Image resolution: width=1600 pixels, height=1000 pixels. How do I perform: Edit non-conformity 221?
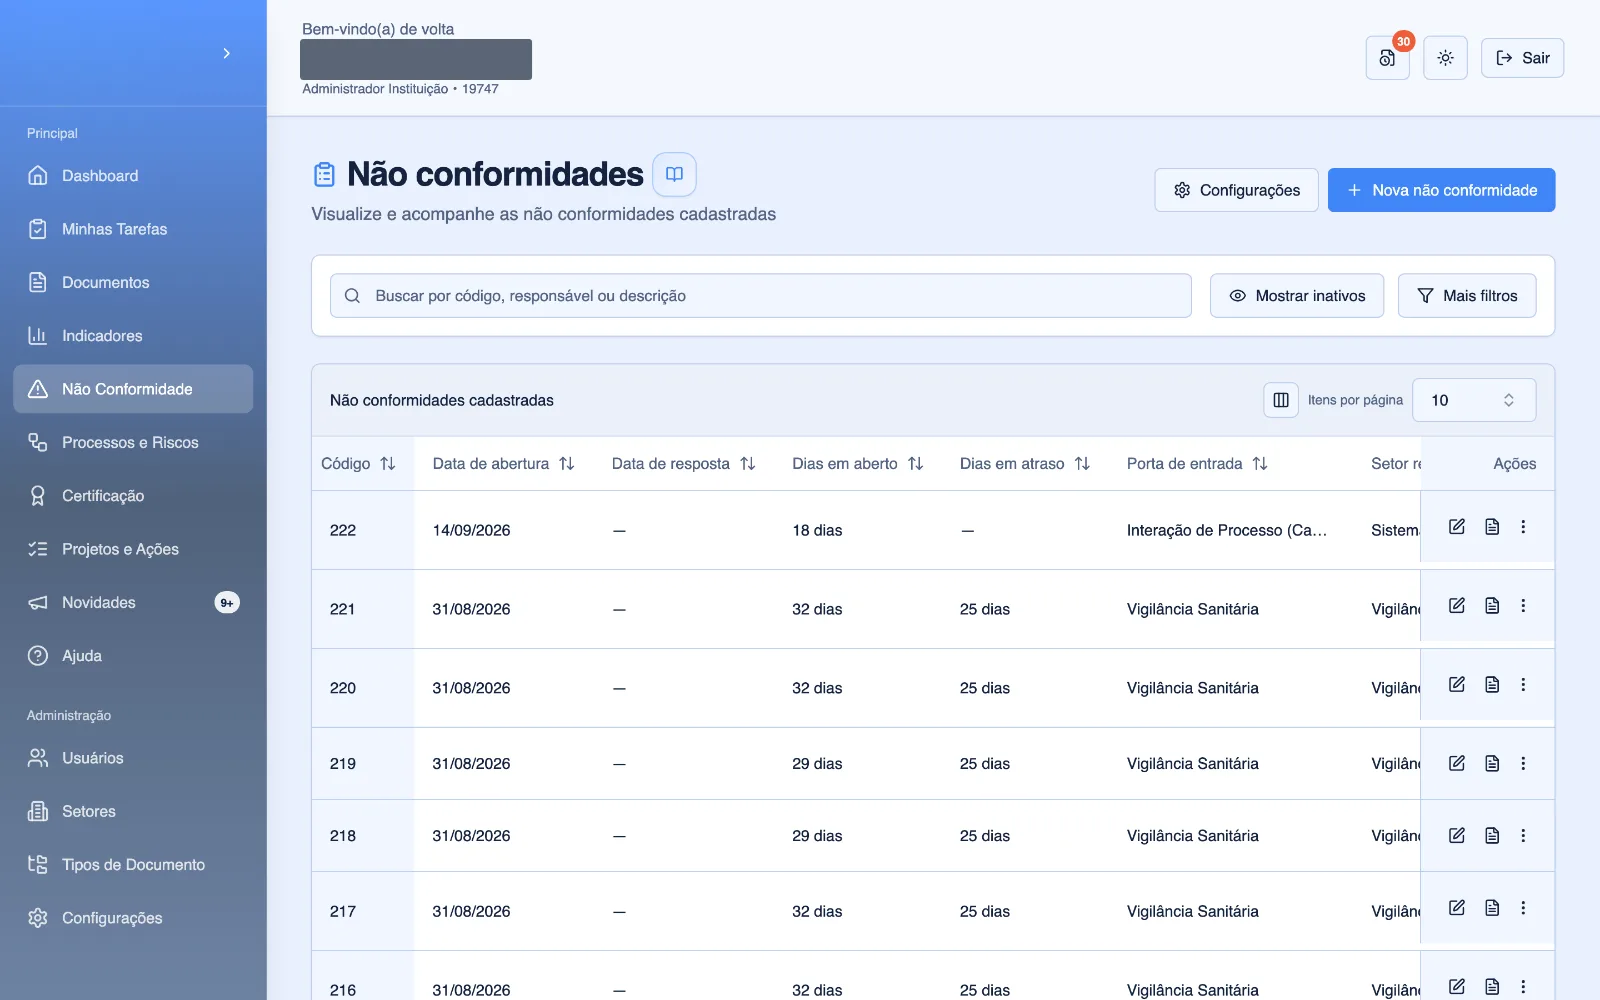tap(1457, 606)
